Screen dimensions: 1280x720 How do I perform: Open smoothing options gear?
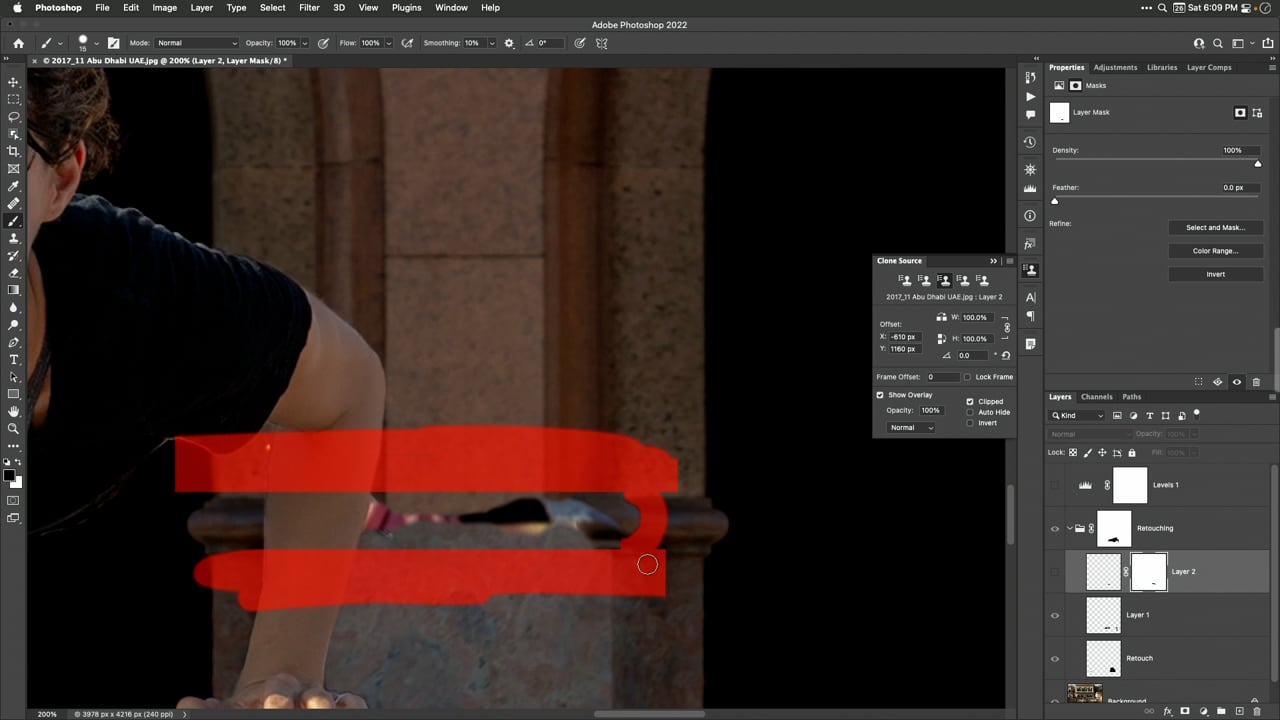[509, 43]
